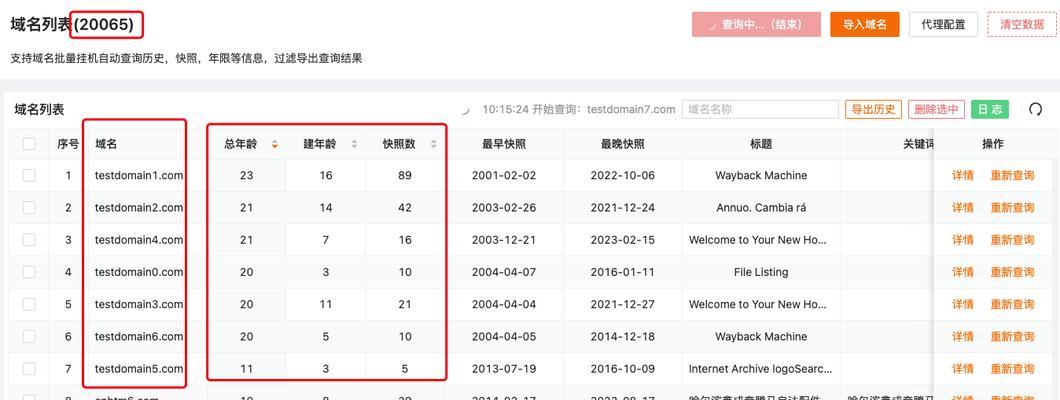Check the box for testdomain6.com row

pos(29,336)
